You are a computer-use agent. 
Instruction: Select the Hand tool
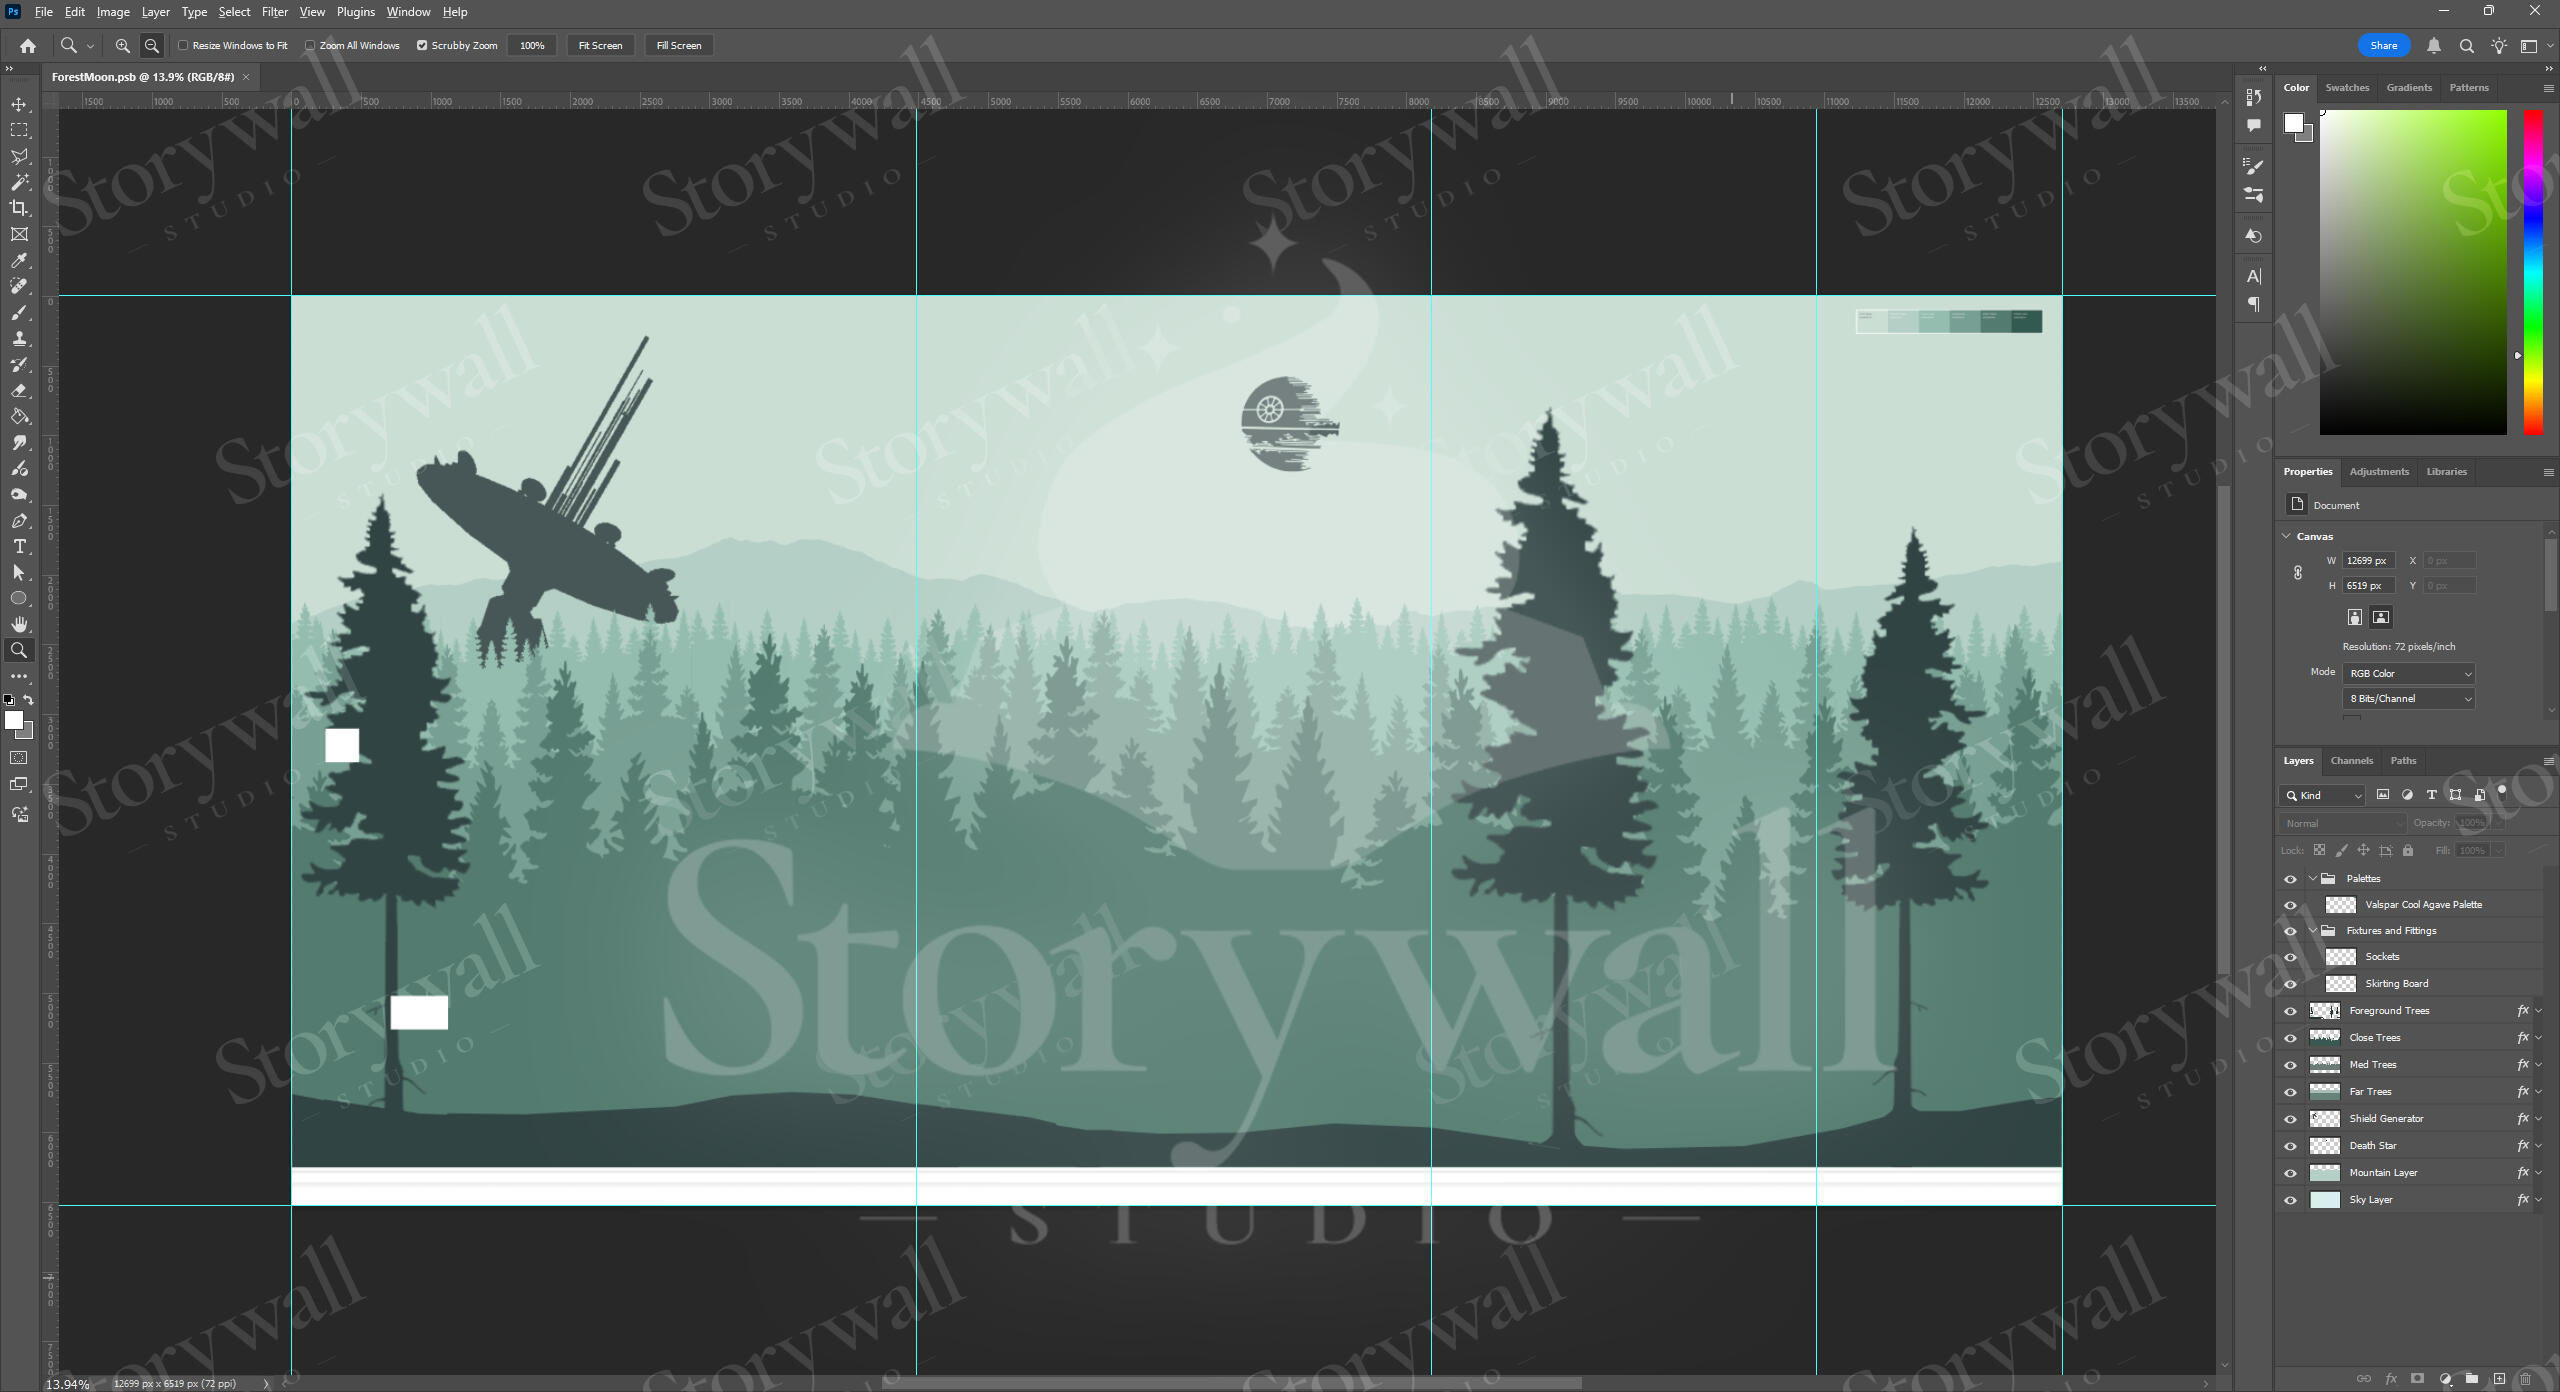(x=19, y=624)
